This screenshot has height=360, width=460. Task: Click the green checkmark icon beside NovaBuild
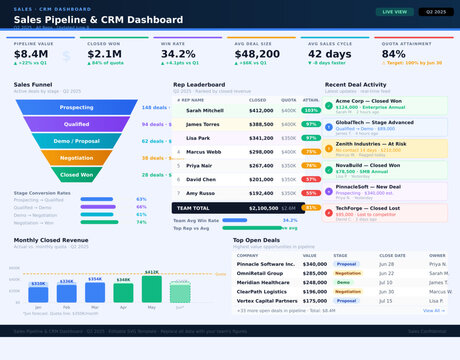[329, 170]
